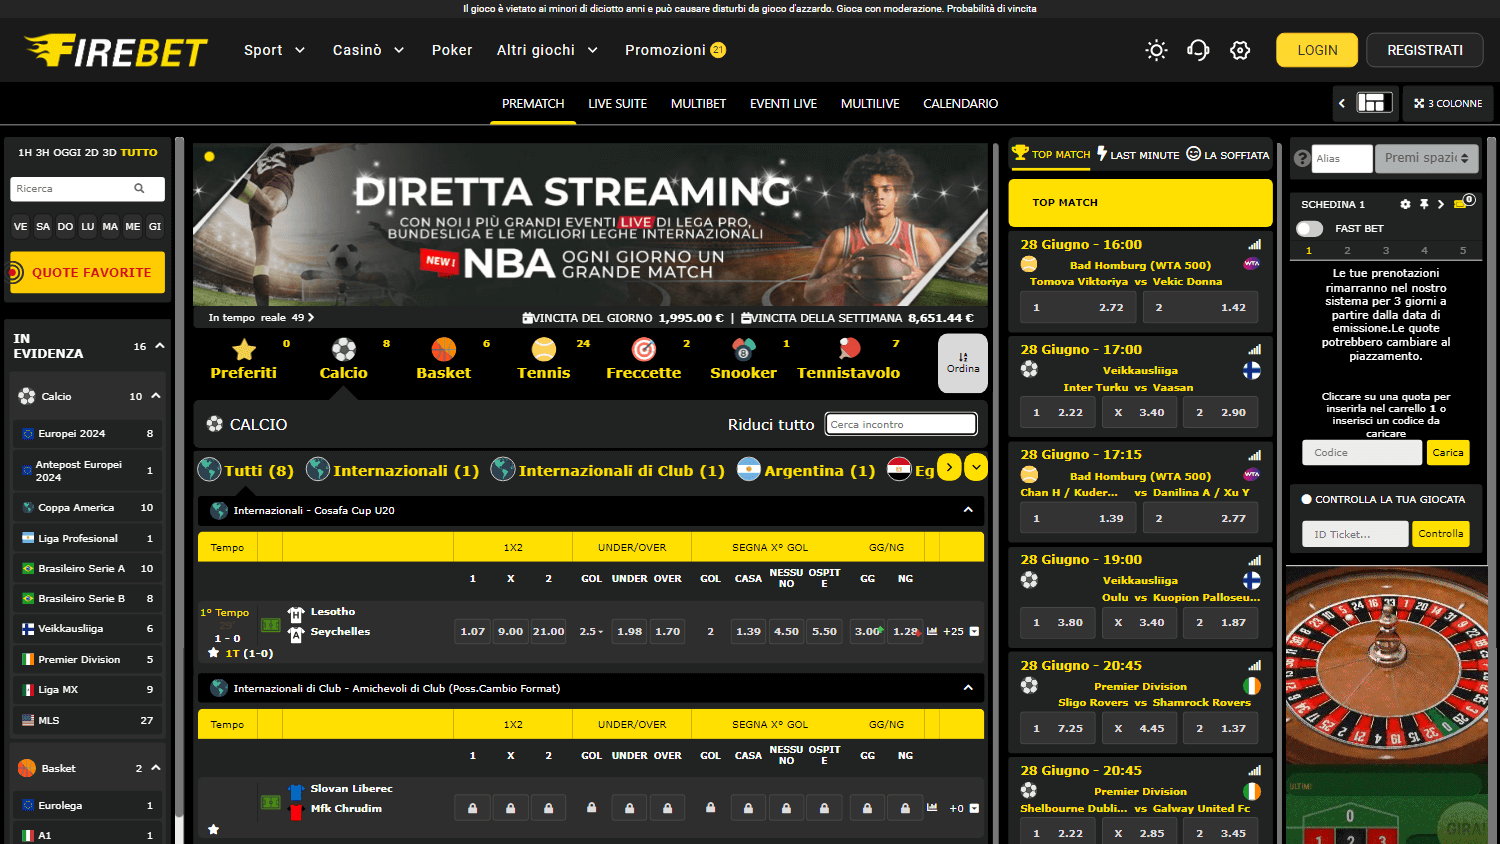1500x844 pixels.
Task: Click the Alias help question mark icon
Action: 1302,158
